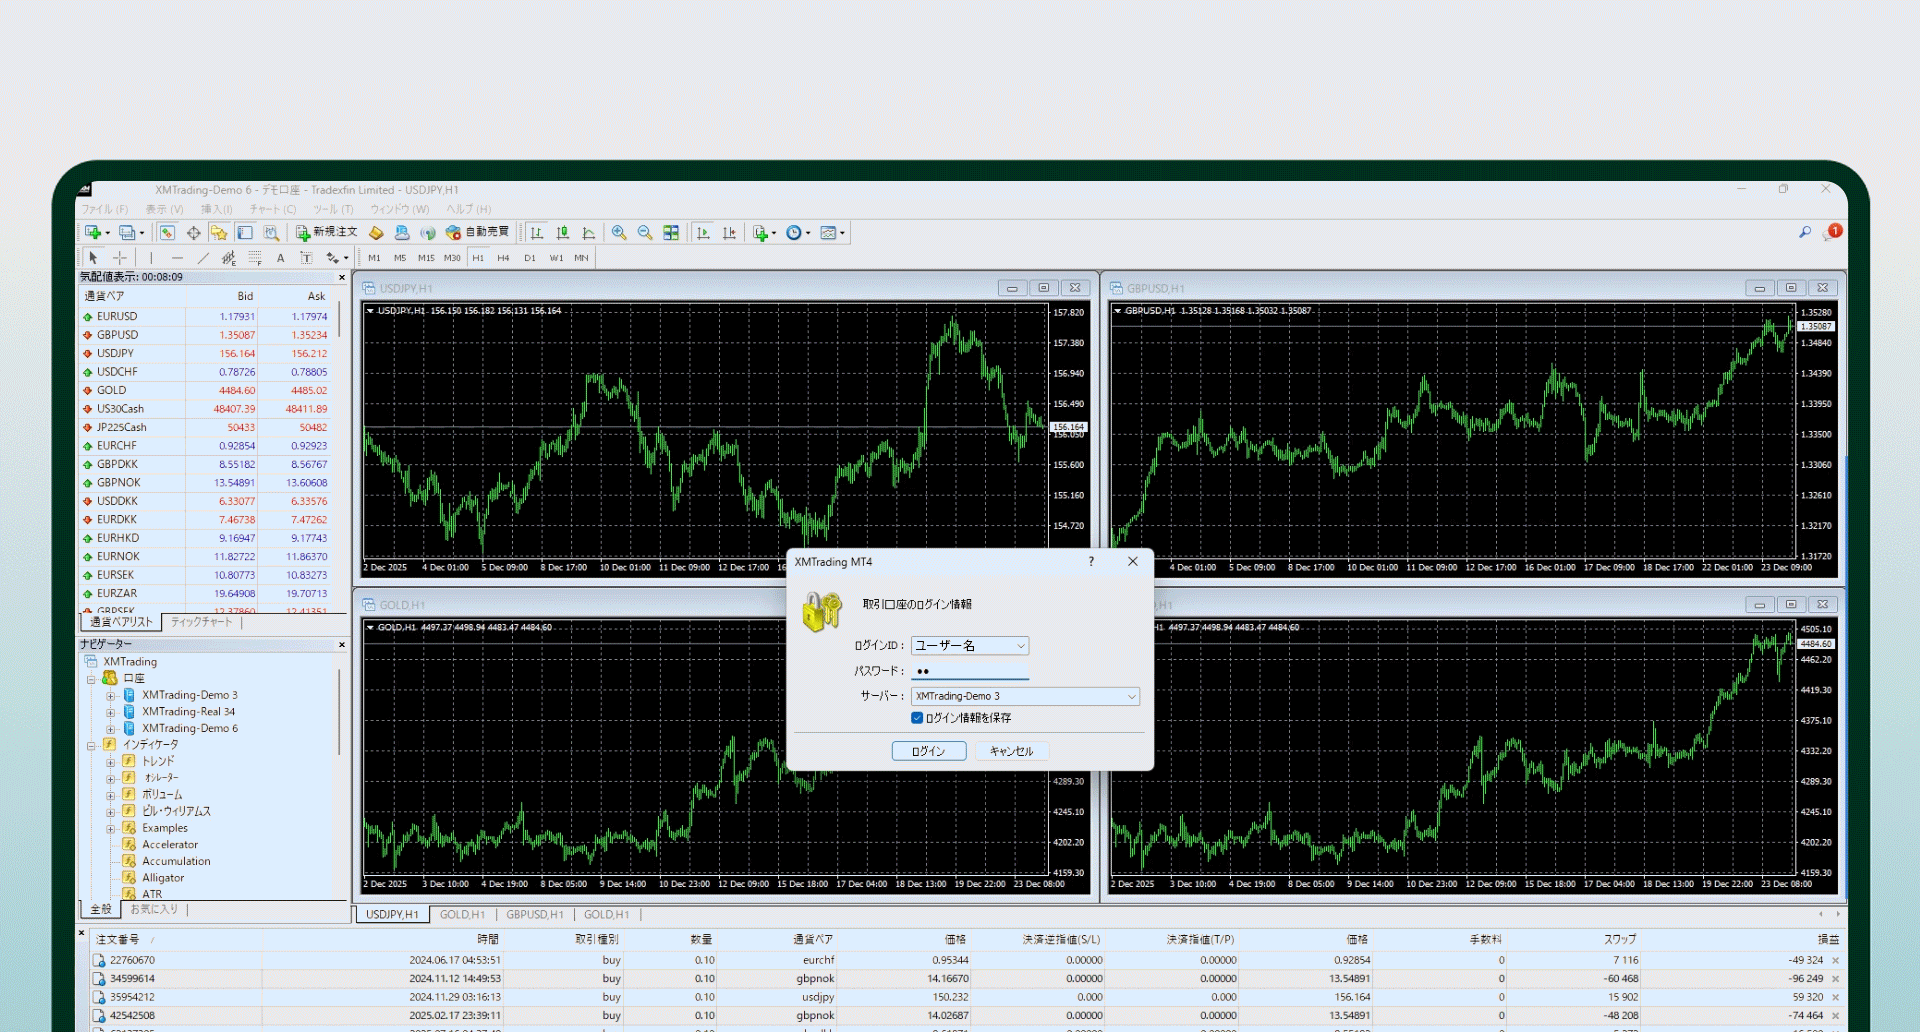Click the zoom in magnifier icon
The height and width of the screenshot is (1032, 1920).
pyautogui.click(x=619, y=233)
